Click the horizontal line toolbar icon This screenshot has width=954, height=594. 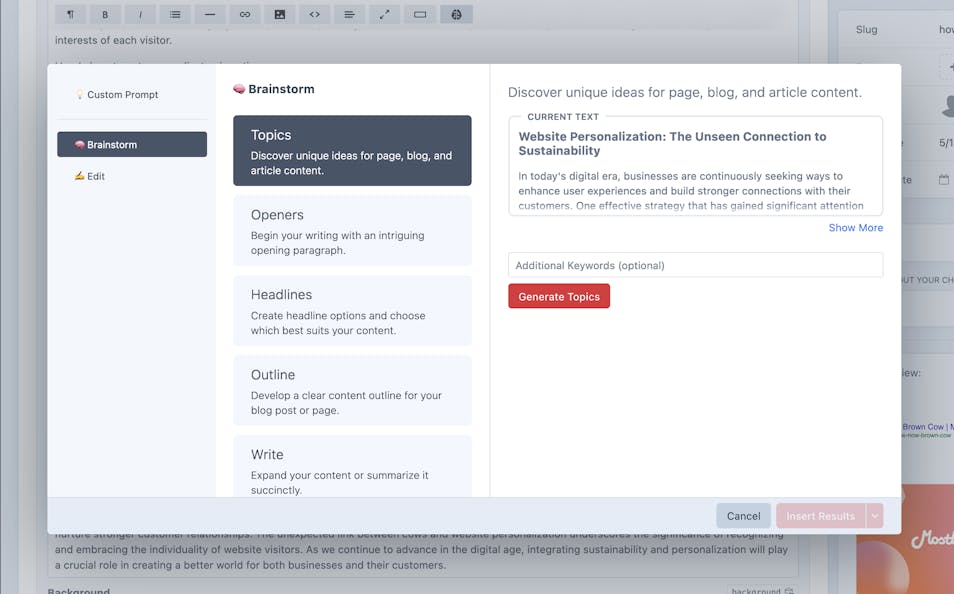pos(210,15)
